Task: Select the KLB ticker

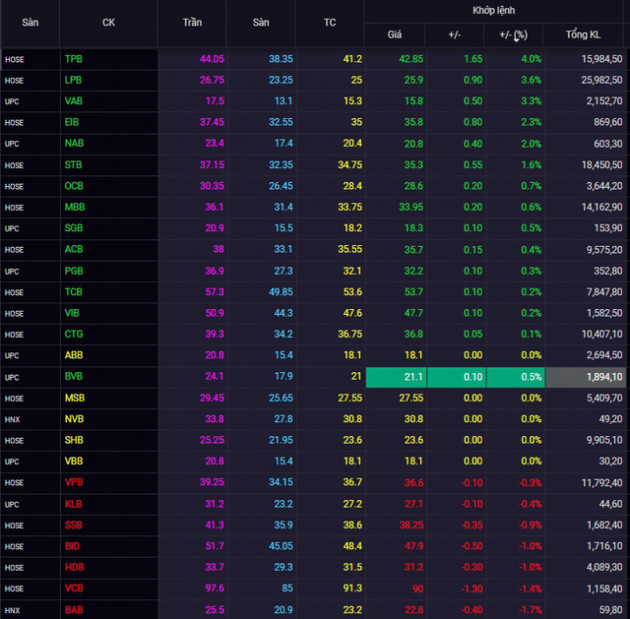Action: coord(73,504)
